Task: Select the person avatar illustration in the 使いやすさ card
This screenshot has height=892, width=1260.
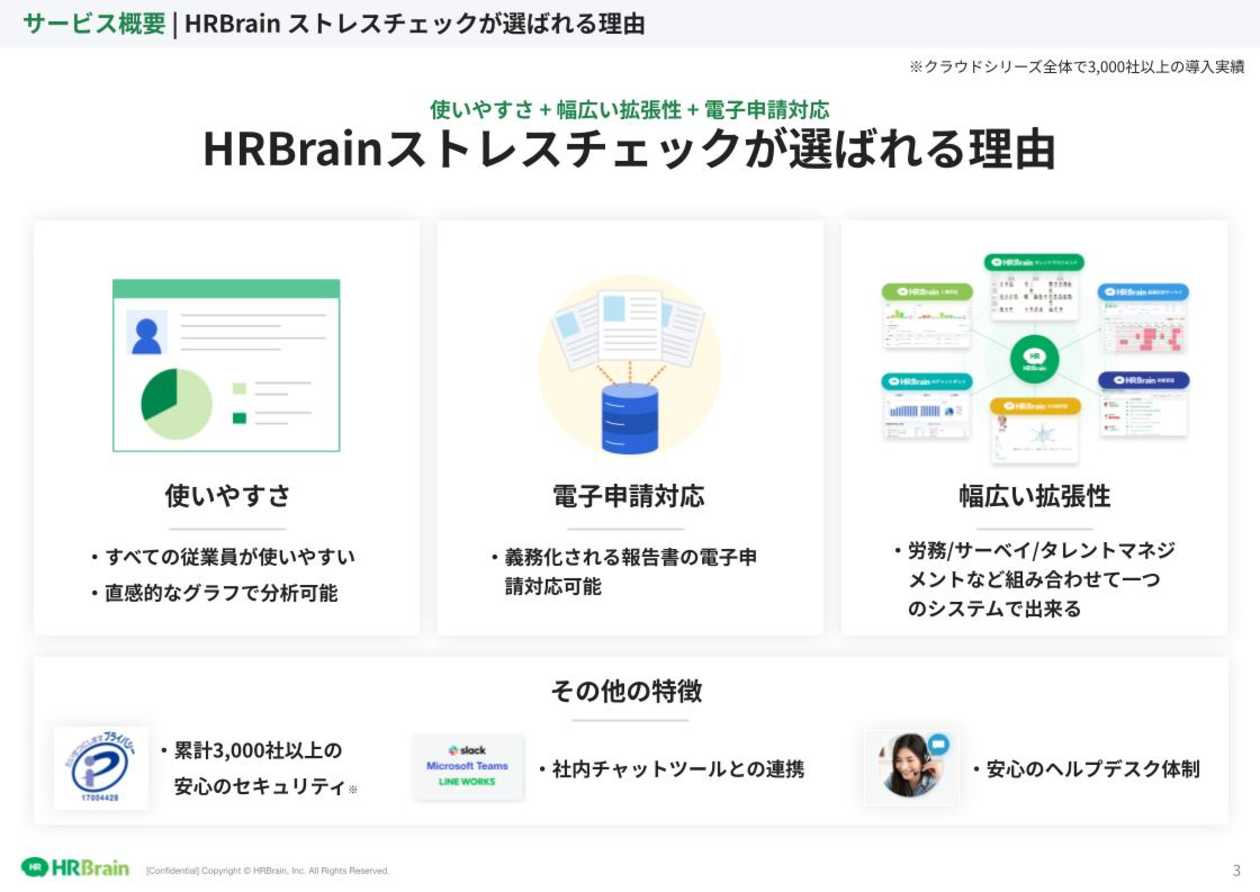Action: pyautogui.click(x=145, y=330)
